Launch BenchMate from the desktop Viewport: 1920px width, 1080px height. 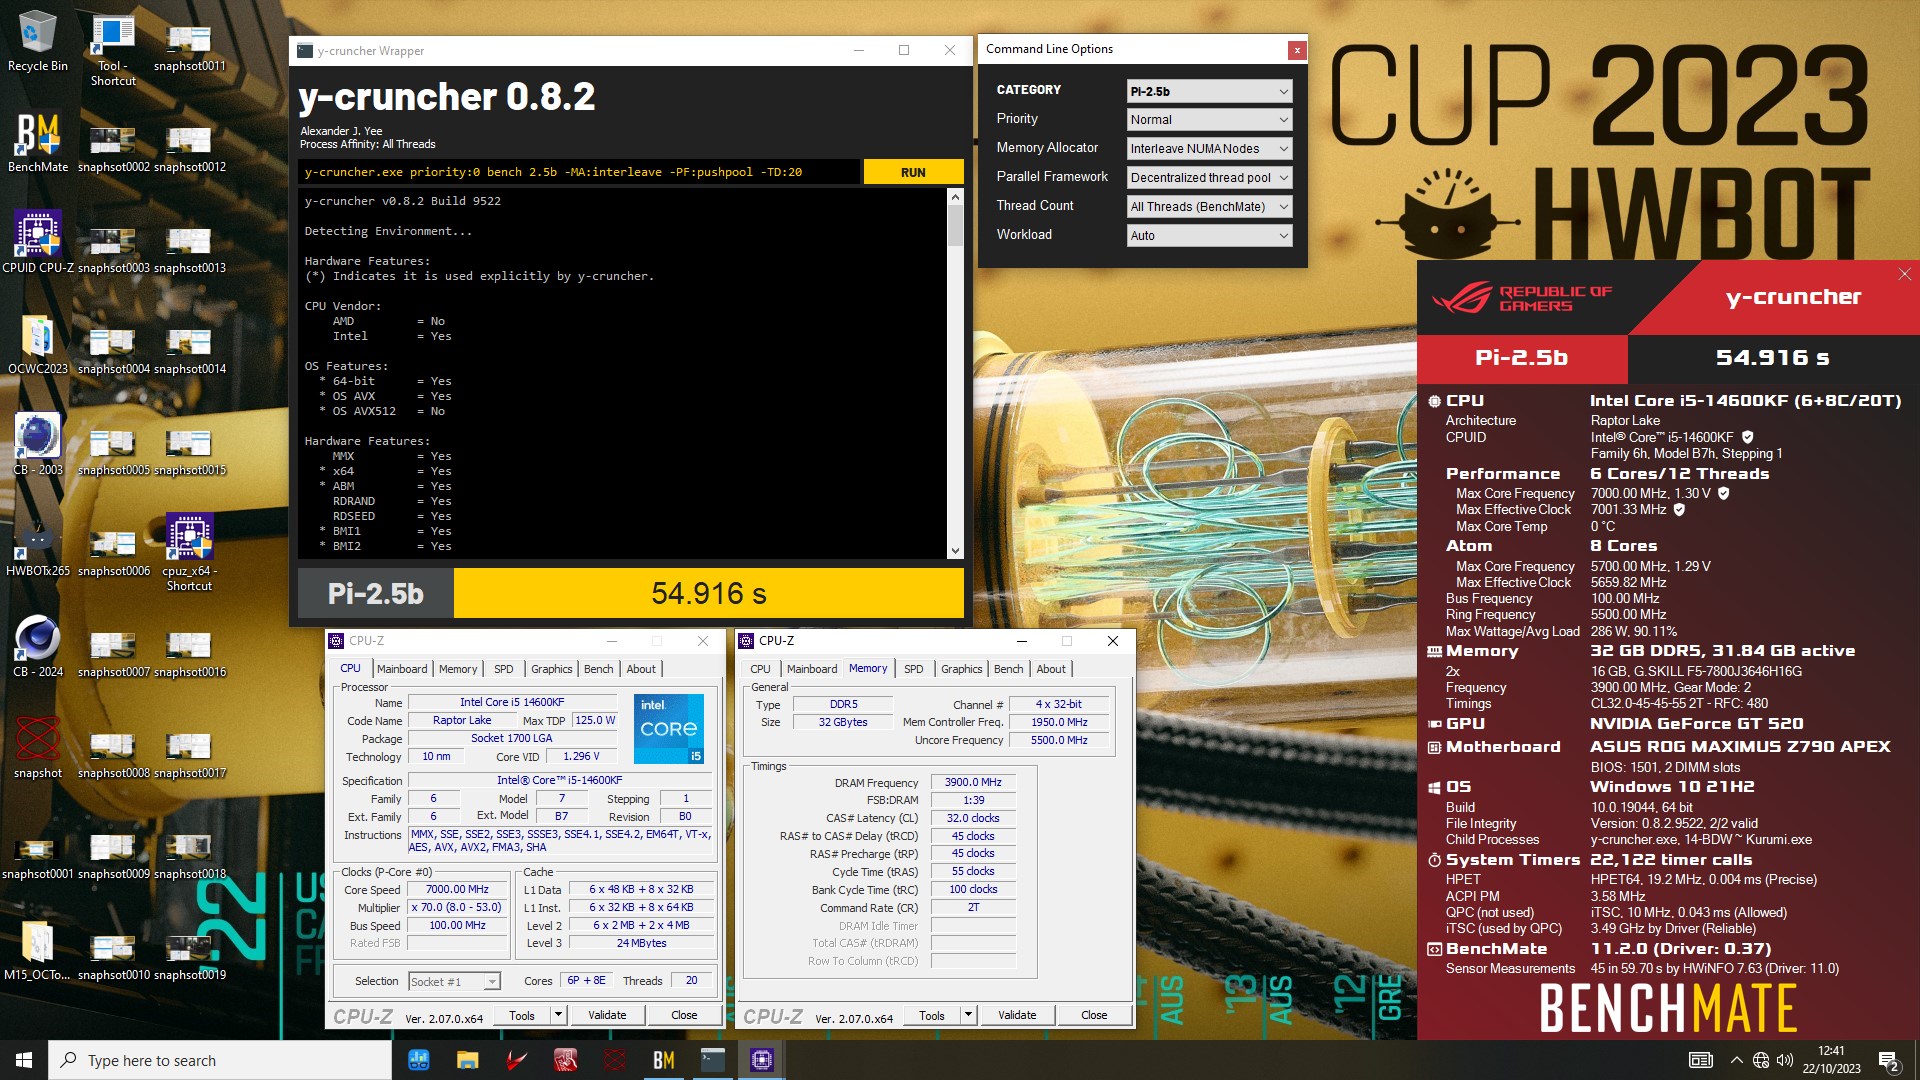click(x=38, y=142)
